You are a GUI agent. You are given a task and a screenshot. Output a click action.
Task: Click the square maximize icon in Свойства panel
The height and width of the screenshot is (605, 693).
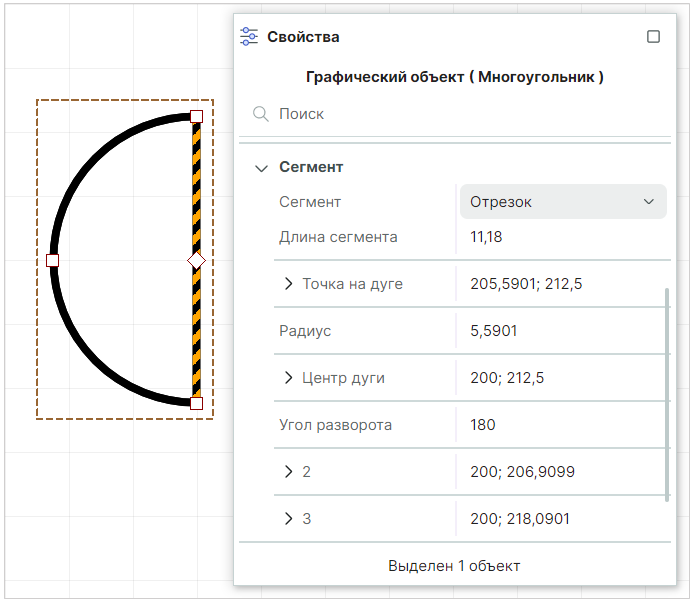point(653,37)
